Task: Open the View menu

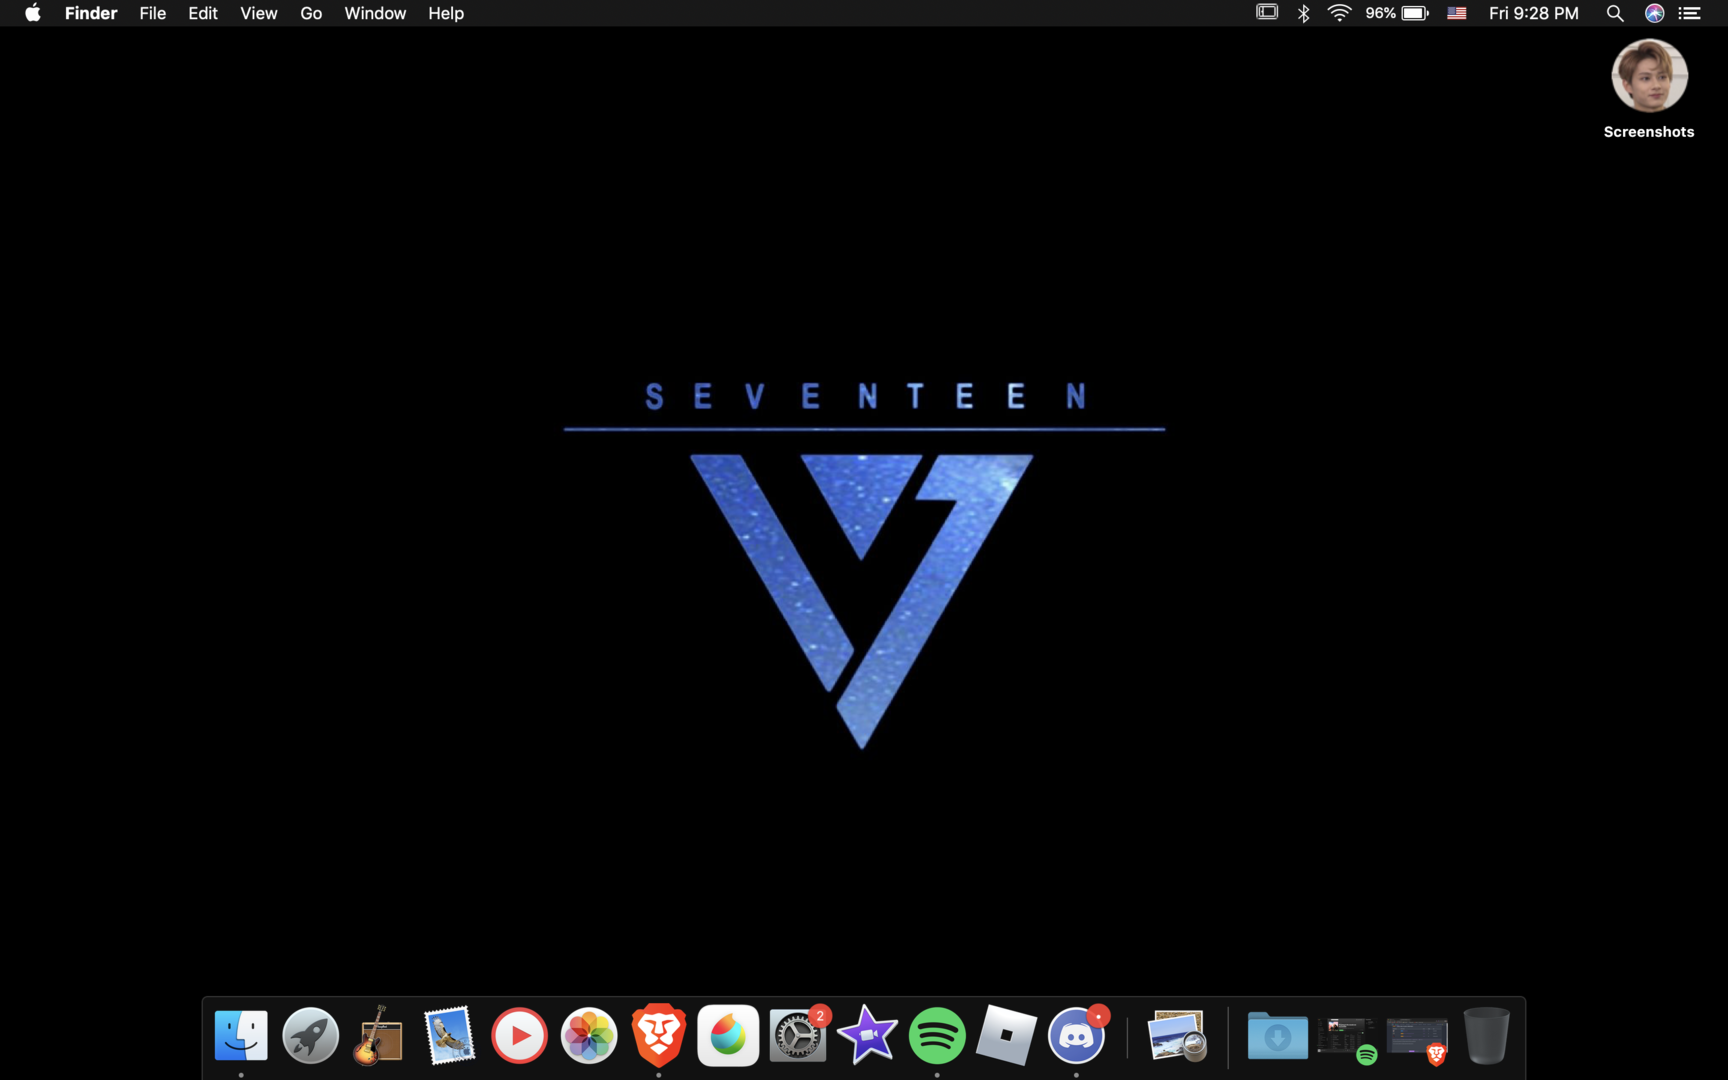Action: [x=259, y=13]
